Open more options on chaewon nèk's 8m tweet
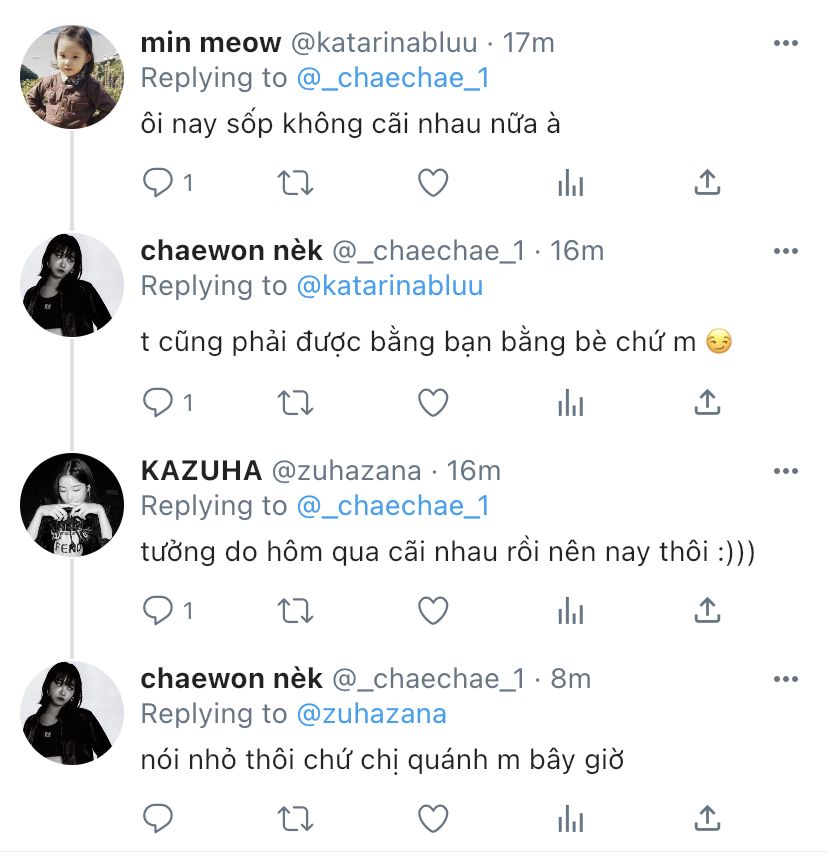The image size is (828, 852). pyautogui.click(x=786, y=679)
